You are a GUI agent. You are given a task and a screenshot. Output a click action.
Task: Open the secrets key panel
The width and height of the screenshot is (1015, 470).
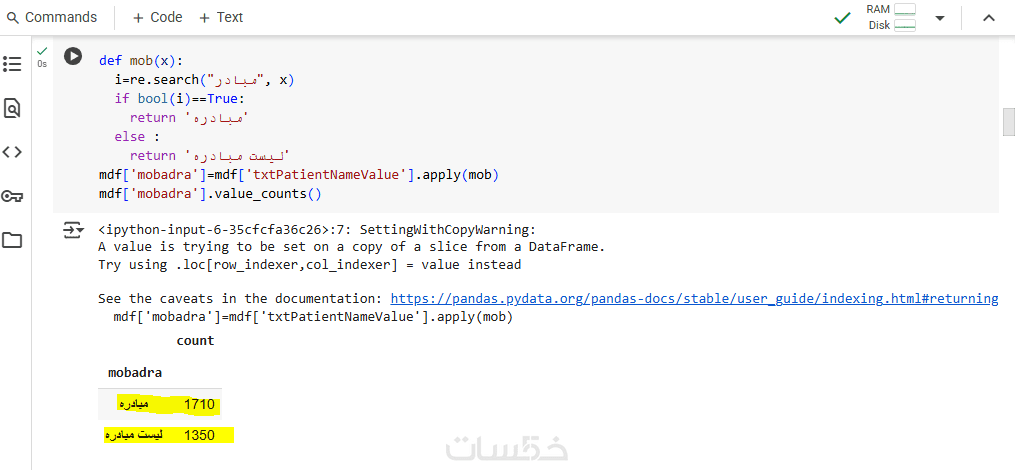(12, 196)
